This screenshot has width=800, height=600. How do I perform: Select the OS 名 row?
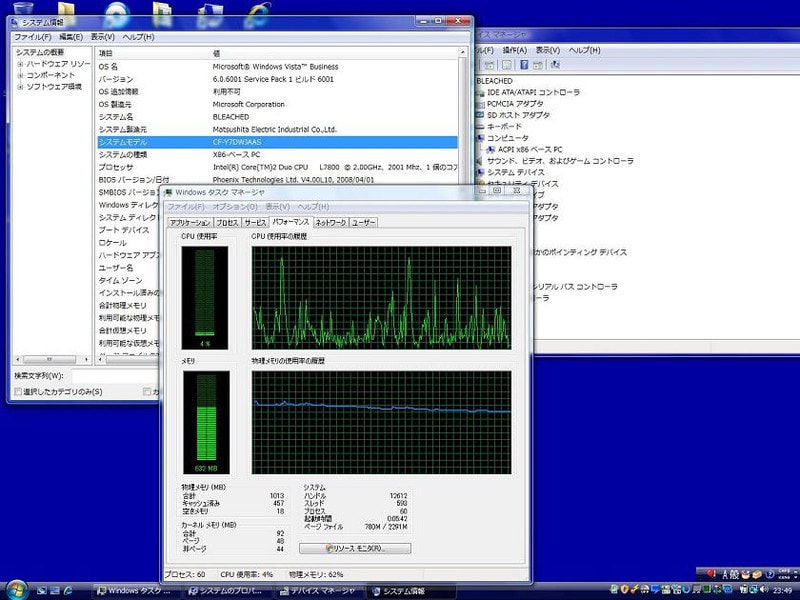(277, 67)
